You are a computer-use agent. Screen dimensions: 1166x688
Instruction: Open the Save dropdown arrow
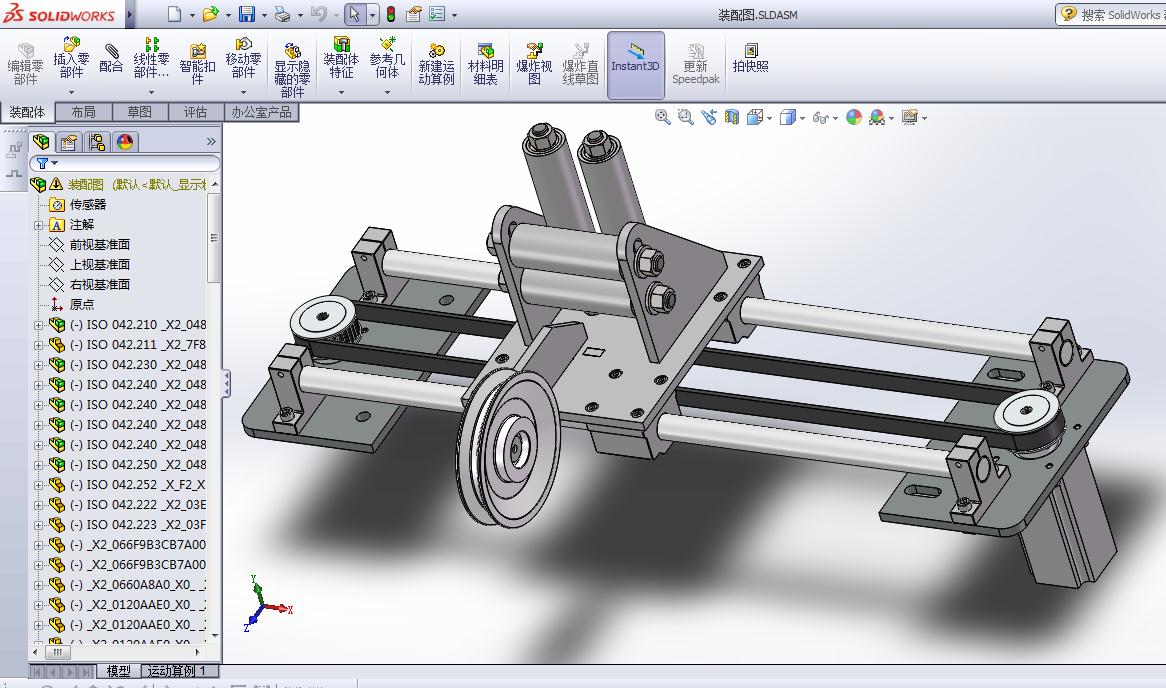click(x=263, y=14)
